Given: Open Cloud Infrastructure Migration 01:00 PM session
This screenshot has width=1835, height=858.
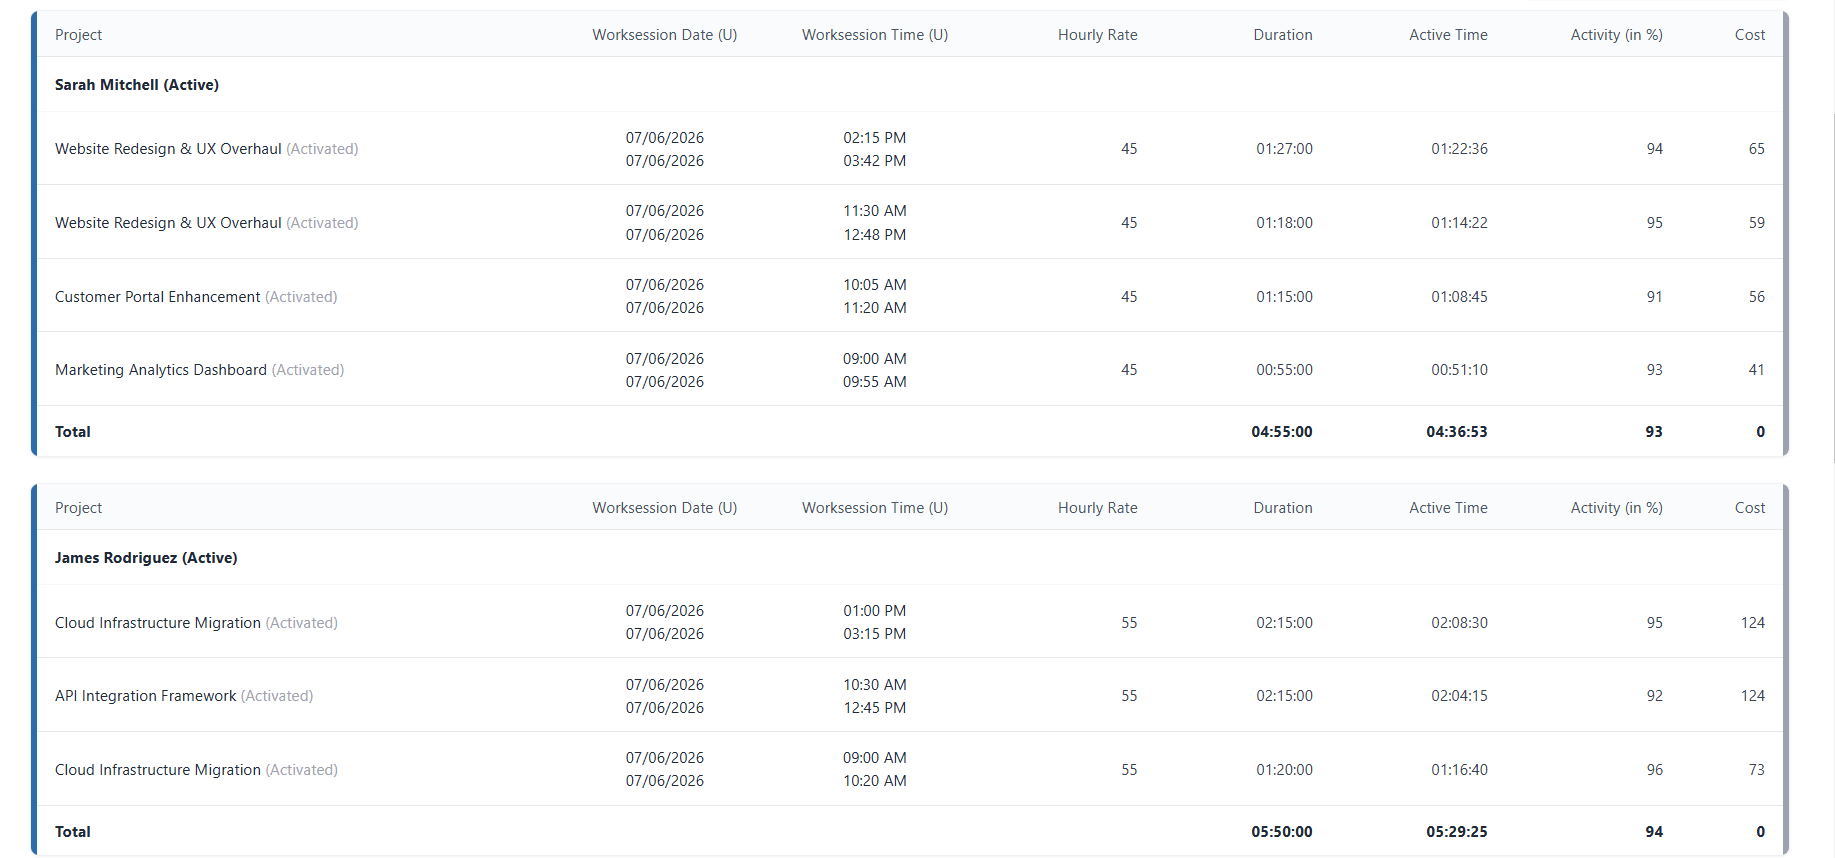Looking at the screenshot, I should coord(910,623).
